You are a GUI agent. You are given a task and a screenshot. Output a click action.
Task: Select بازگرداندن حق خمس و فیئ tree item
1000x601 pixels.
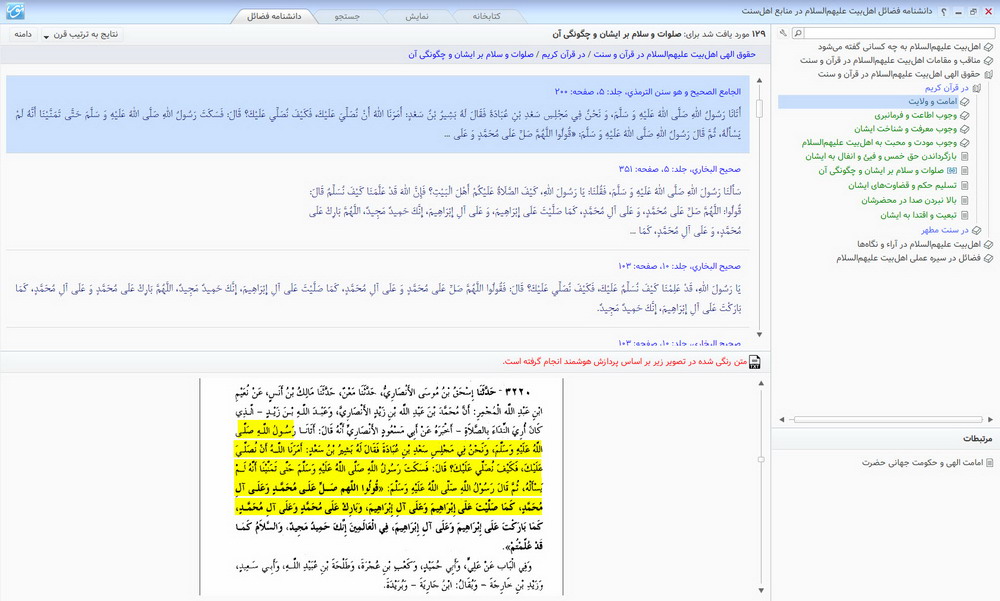pos(881,156)
